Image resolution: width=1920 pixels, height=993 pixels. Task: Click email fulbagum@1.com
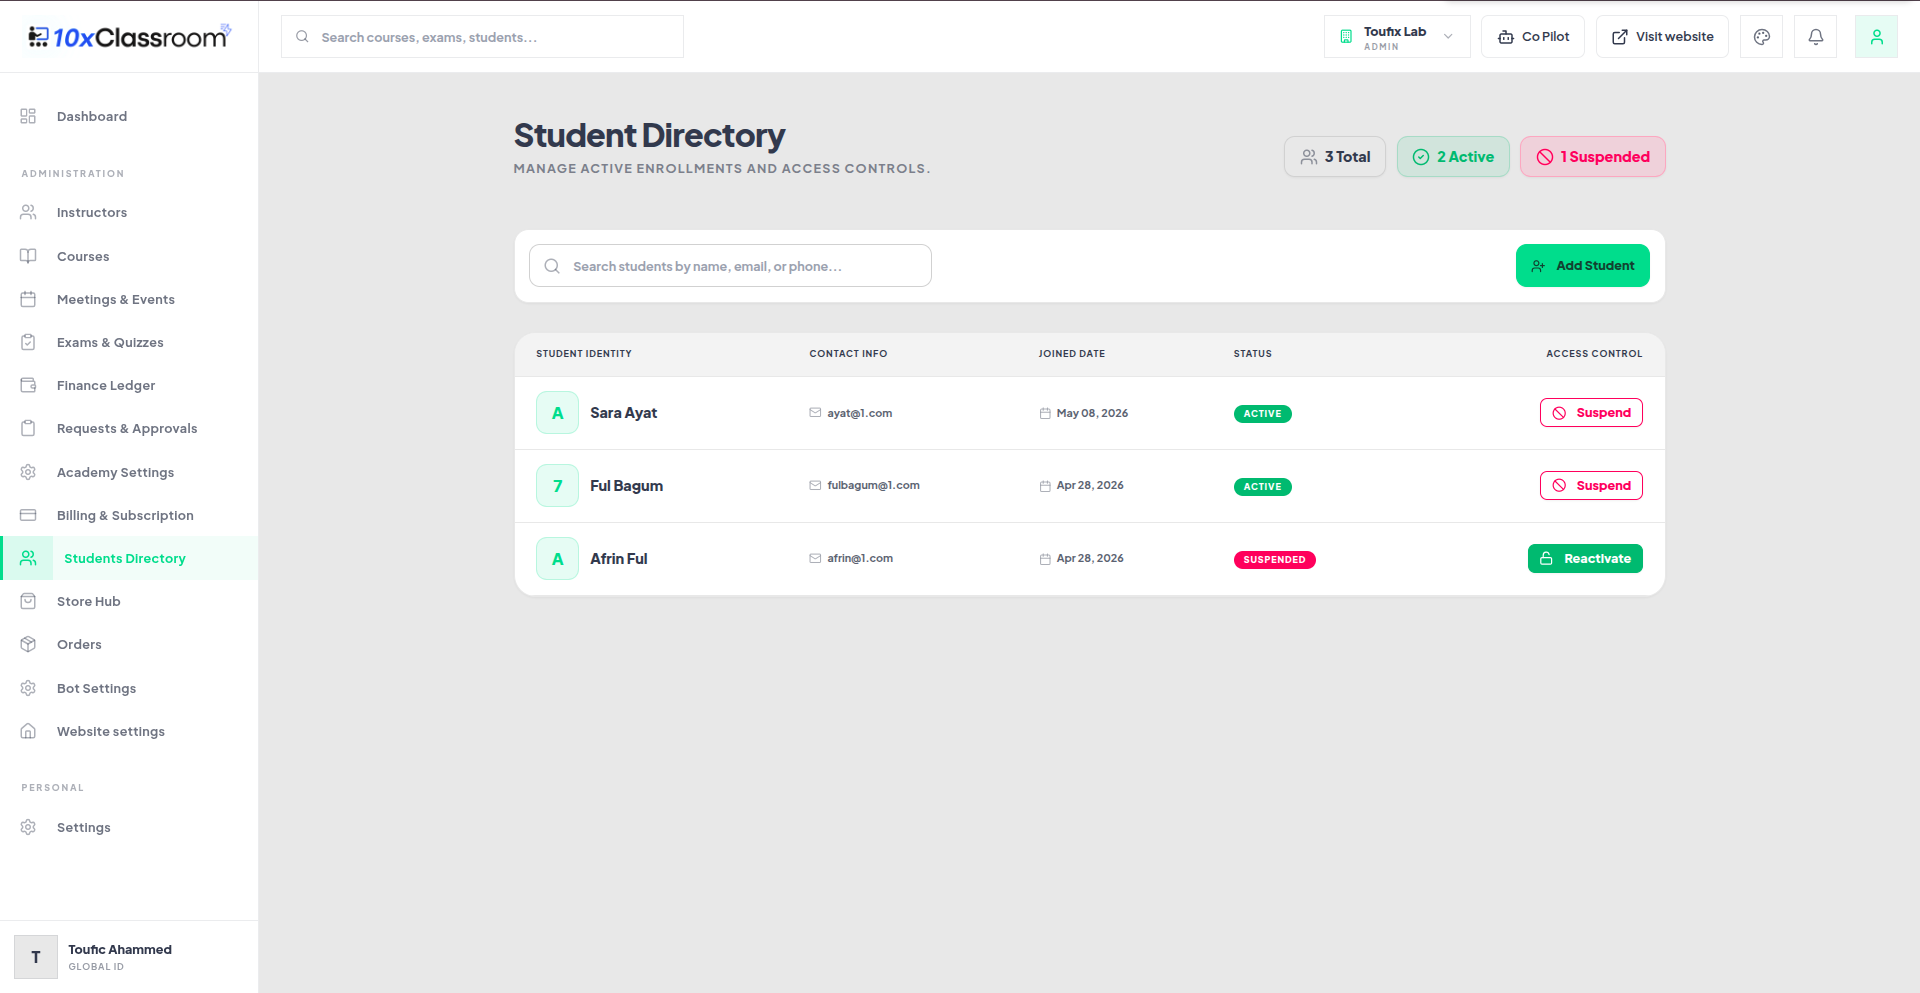pos(873,485)
